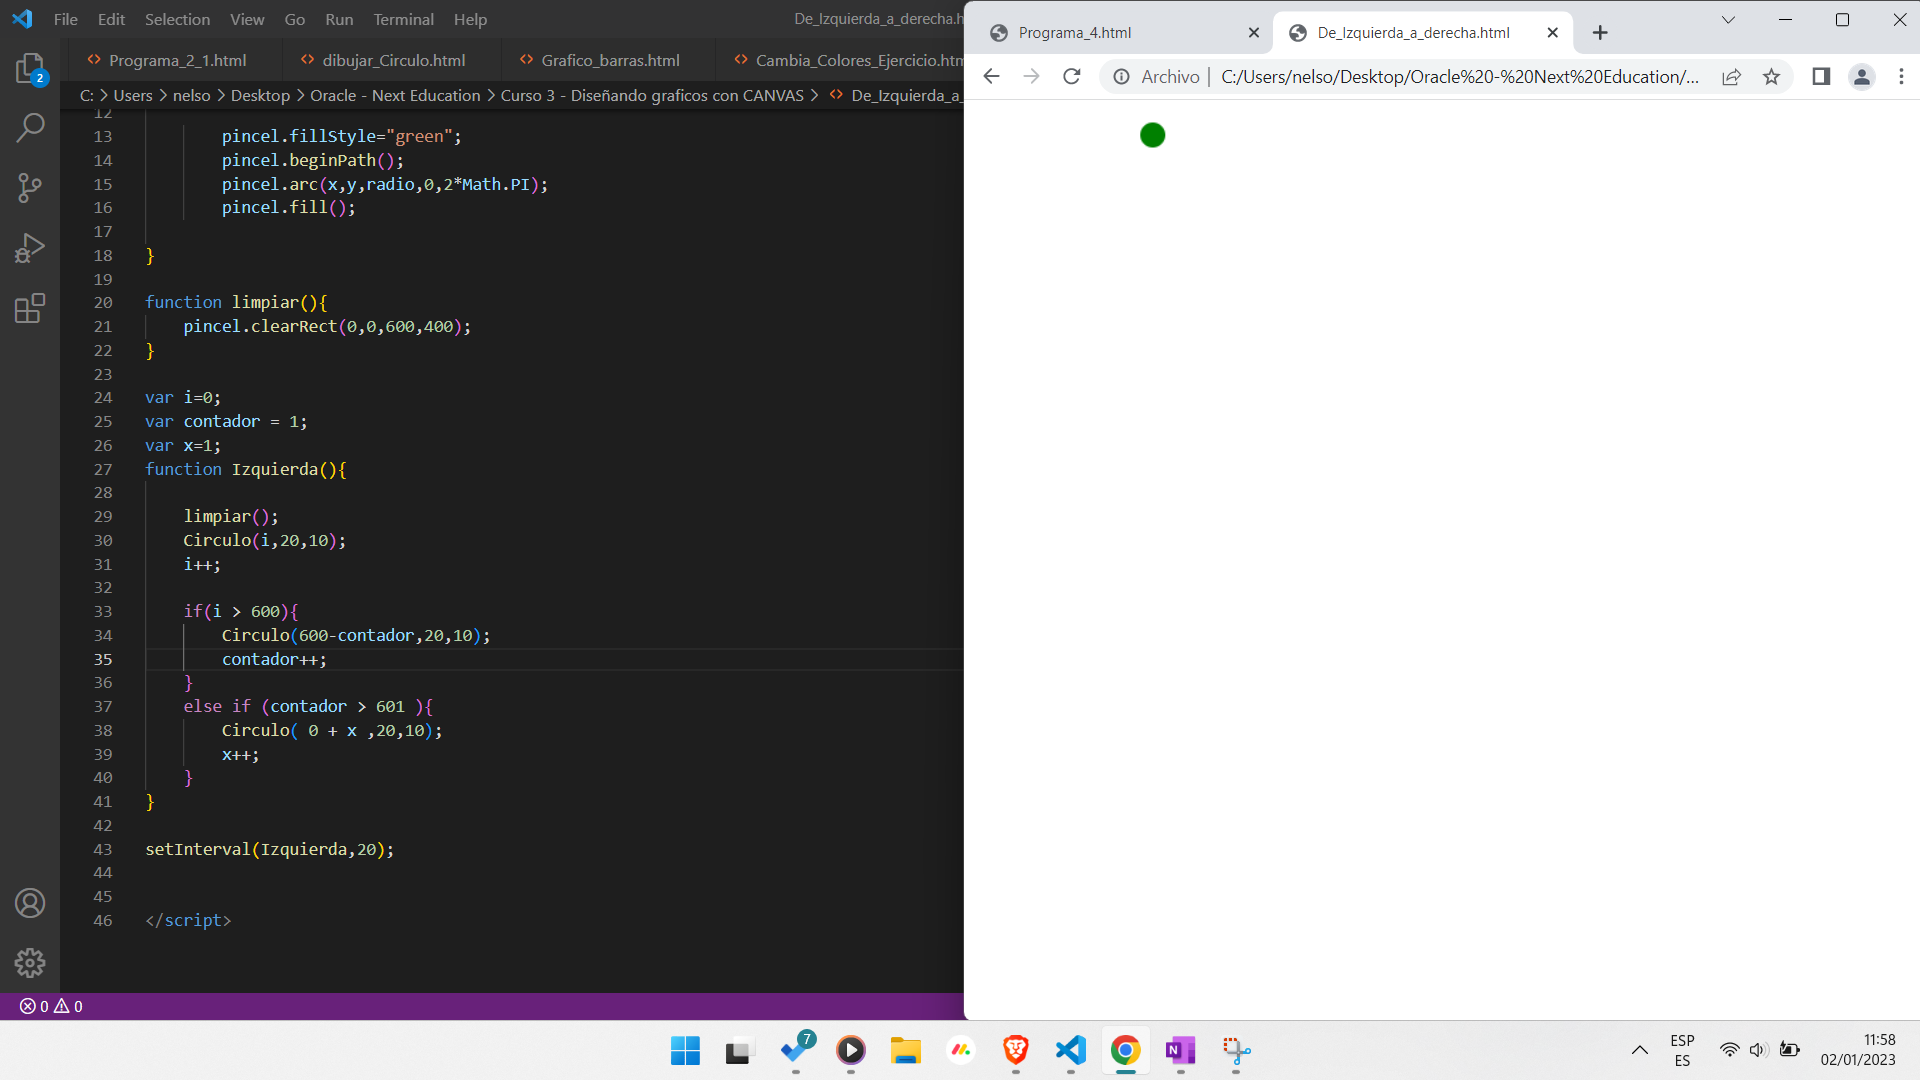Close the De_Izquierda_a_derecha.html browser tab

pyautogui.click(x=1552, y=33)
